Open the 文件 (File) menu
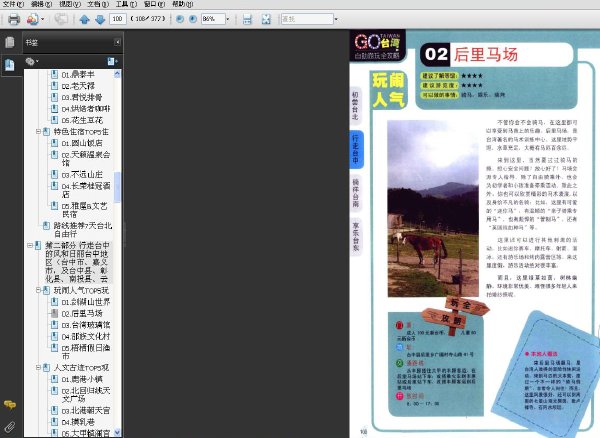Image resolution: width=600 pixels, height=438 pixels. 13,4
